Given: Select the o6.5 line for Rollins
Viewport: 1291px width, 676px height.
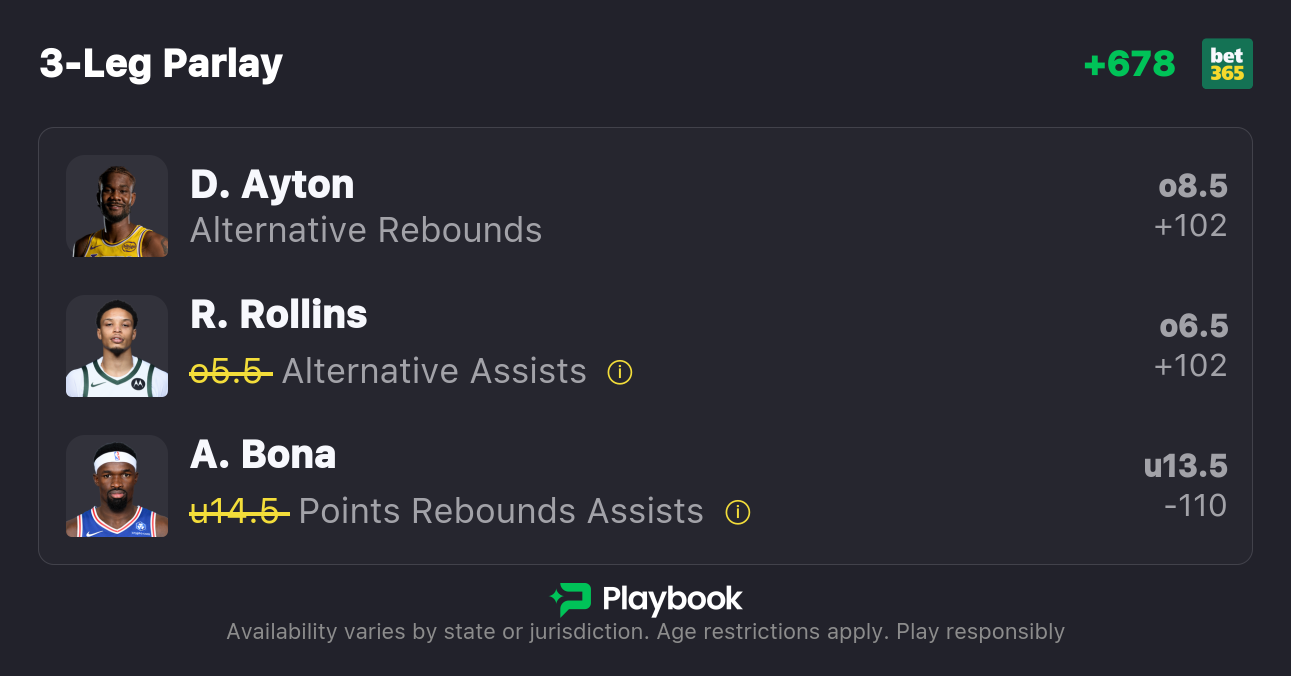Looking at the screenshot, I should tap(1193, 326).
